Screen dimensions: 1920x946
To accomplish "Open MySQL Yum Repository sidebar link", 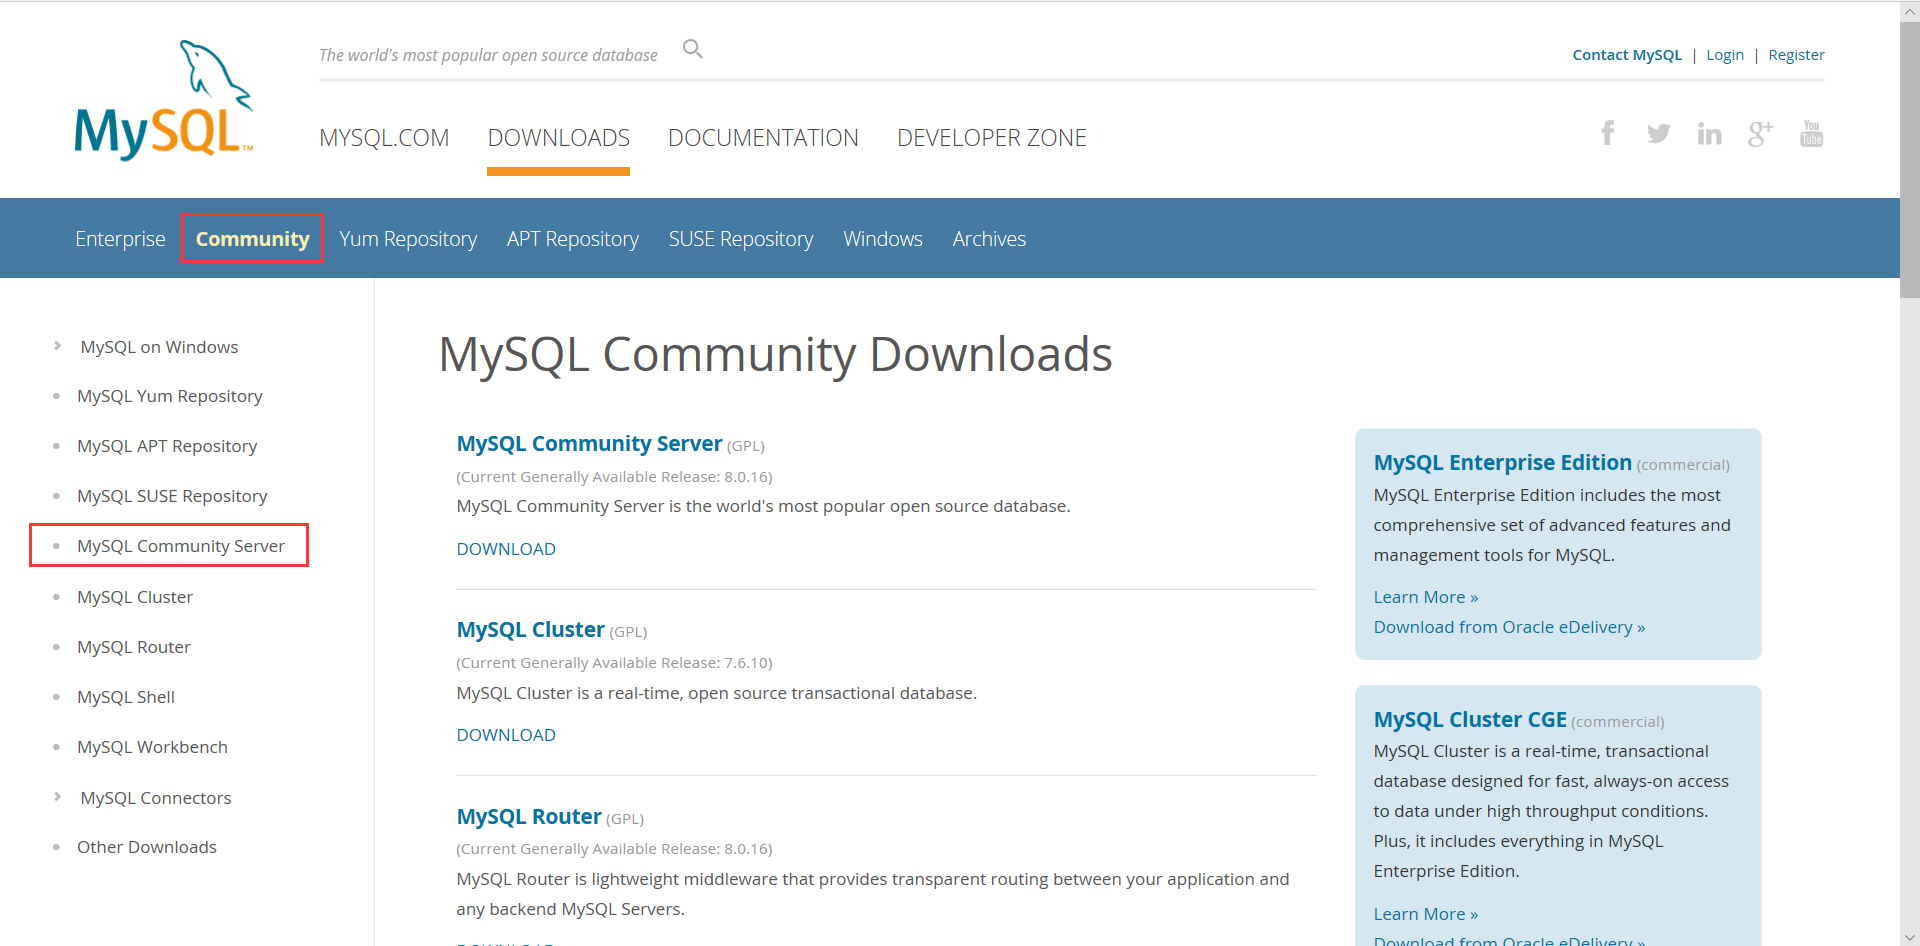I will (170, 396).
